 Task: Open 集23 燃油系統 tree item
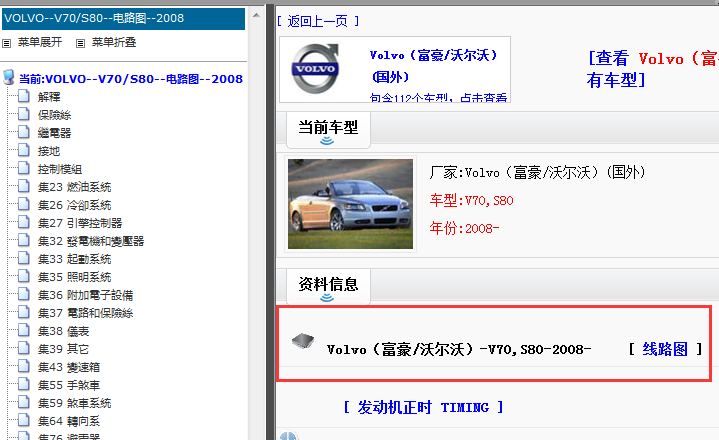(75, 187)
